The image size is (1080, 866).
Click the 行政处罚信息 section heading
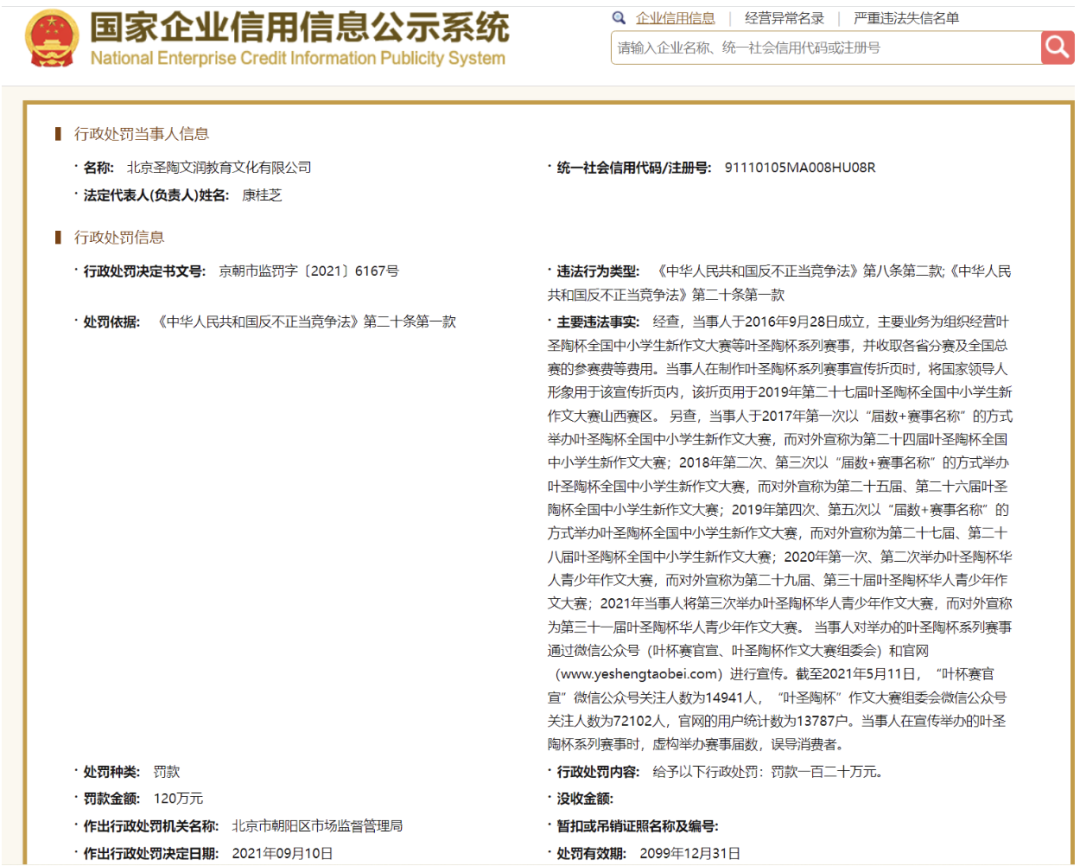click(119, 238)
